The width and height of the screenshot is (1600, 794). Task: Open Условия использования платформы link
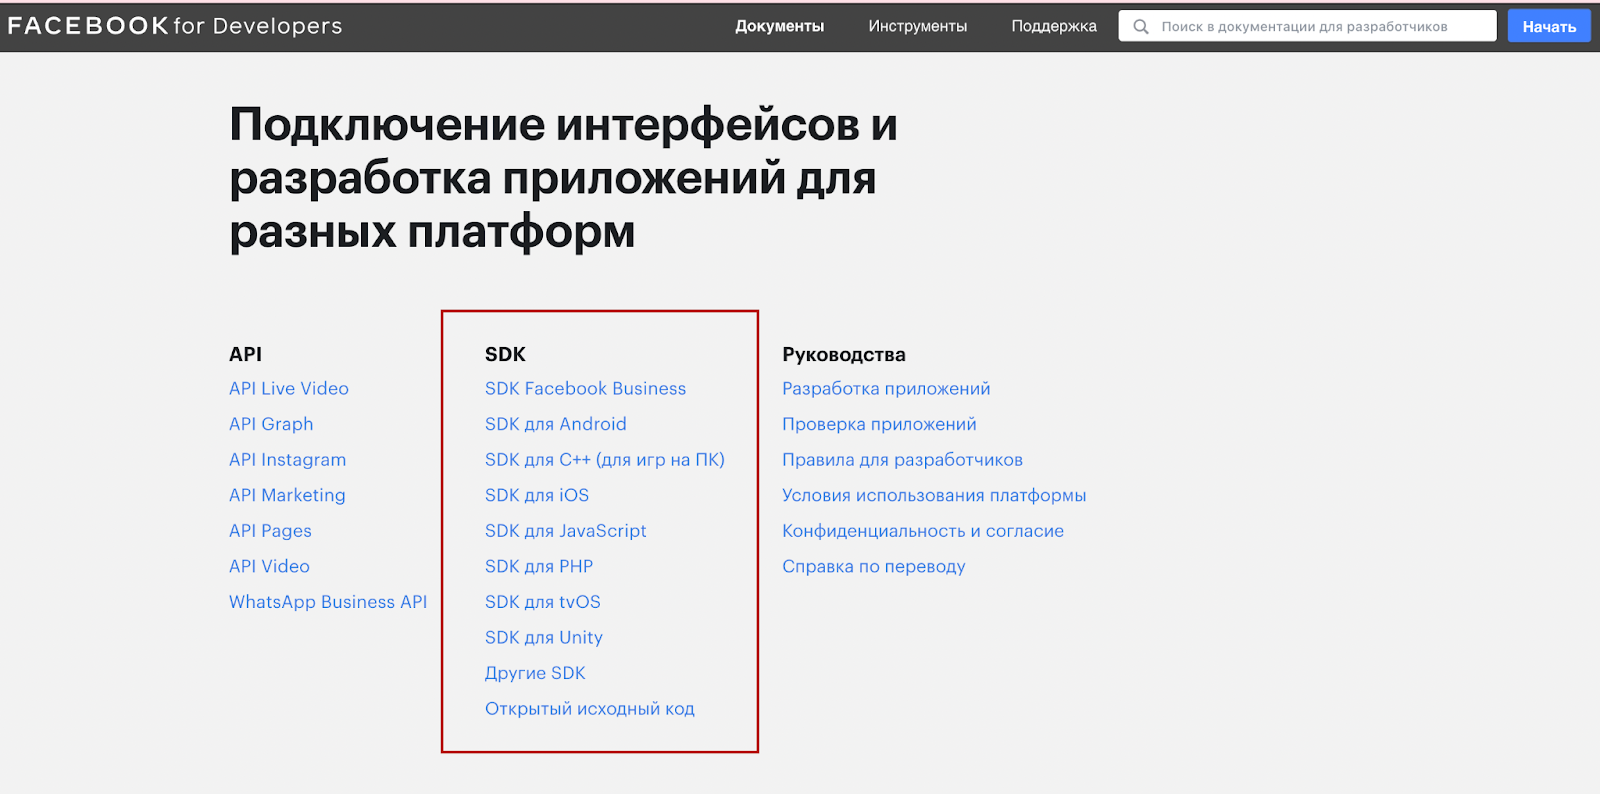click(x=934, y=495)
